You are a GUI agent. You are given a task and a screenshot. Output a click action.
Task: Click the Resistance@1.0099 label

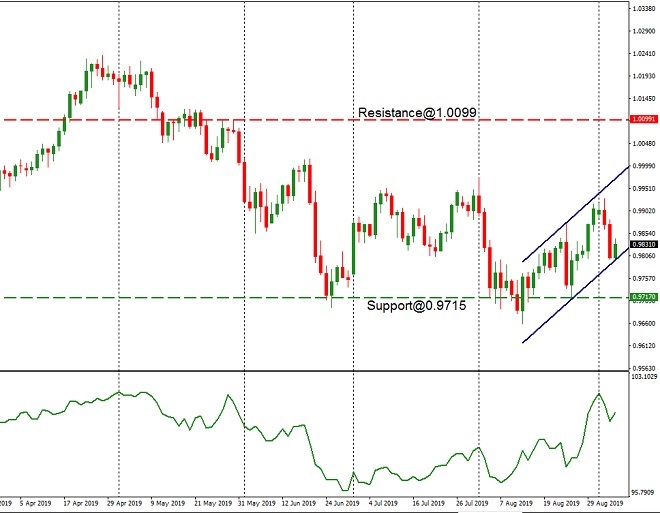pyautogui.click(x=417, y=112)
